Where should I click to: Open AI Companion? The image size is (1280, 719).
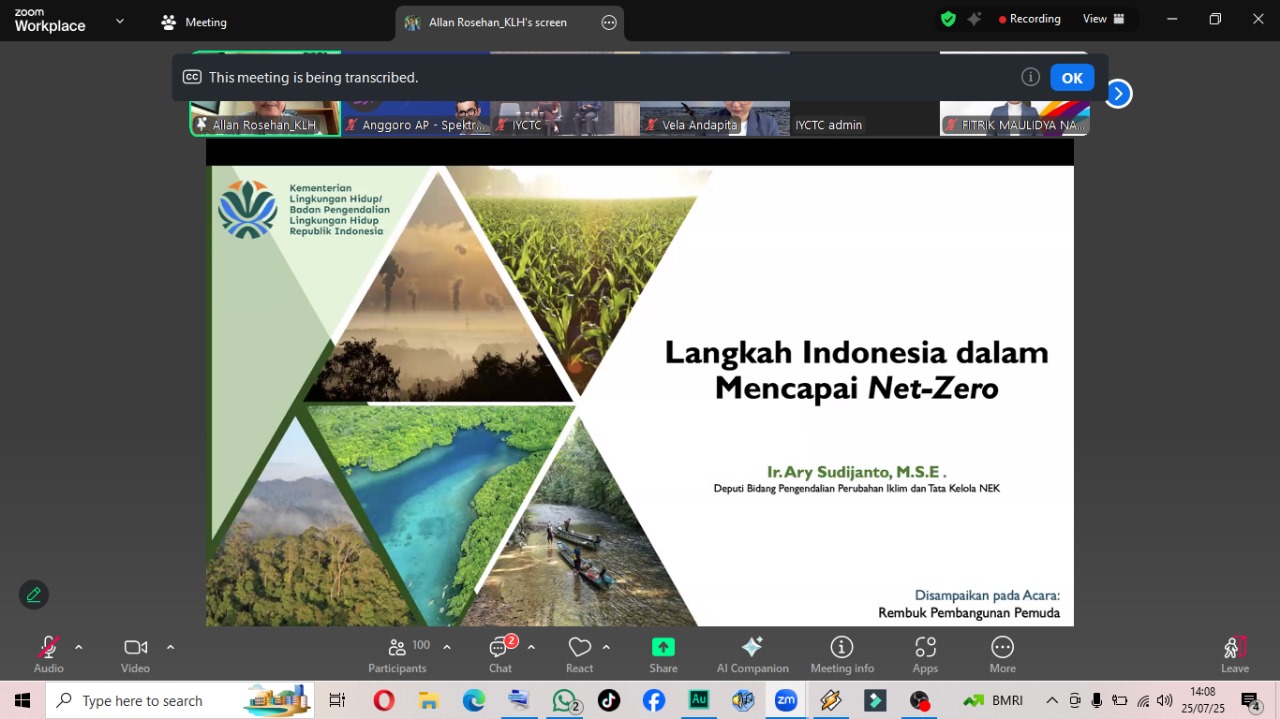753,655
